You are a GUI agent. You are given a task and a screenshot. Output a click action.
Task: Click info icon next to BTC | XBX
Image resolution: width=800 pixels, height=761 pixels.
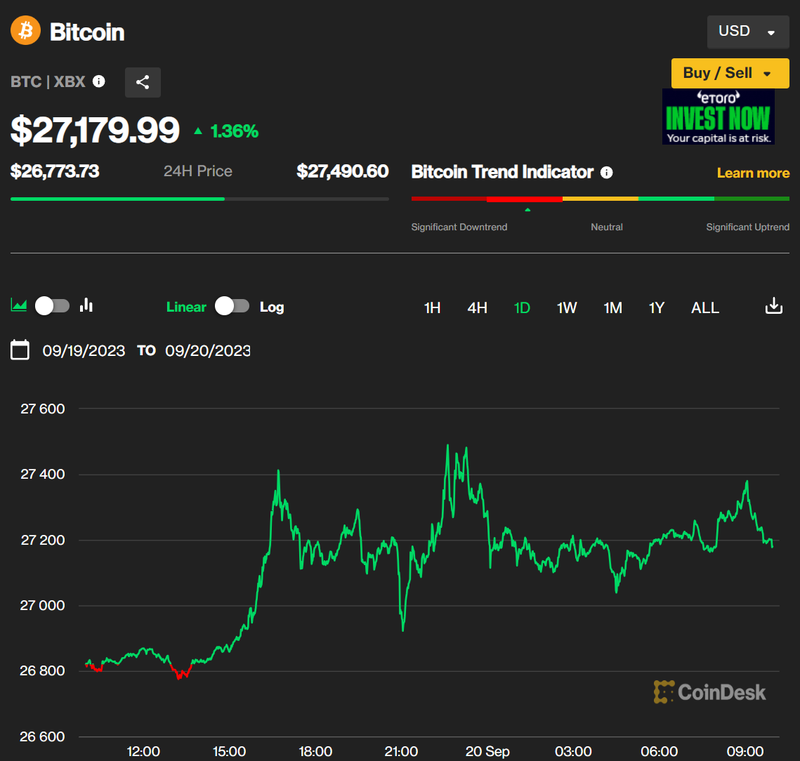point(99,82)
